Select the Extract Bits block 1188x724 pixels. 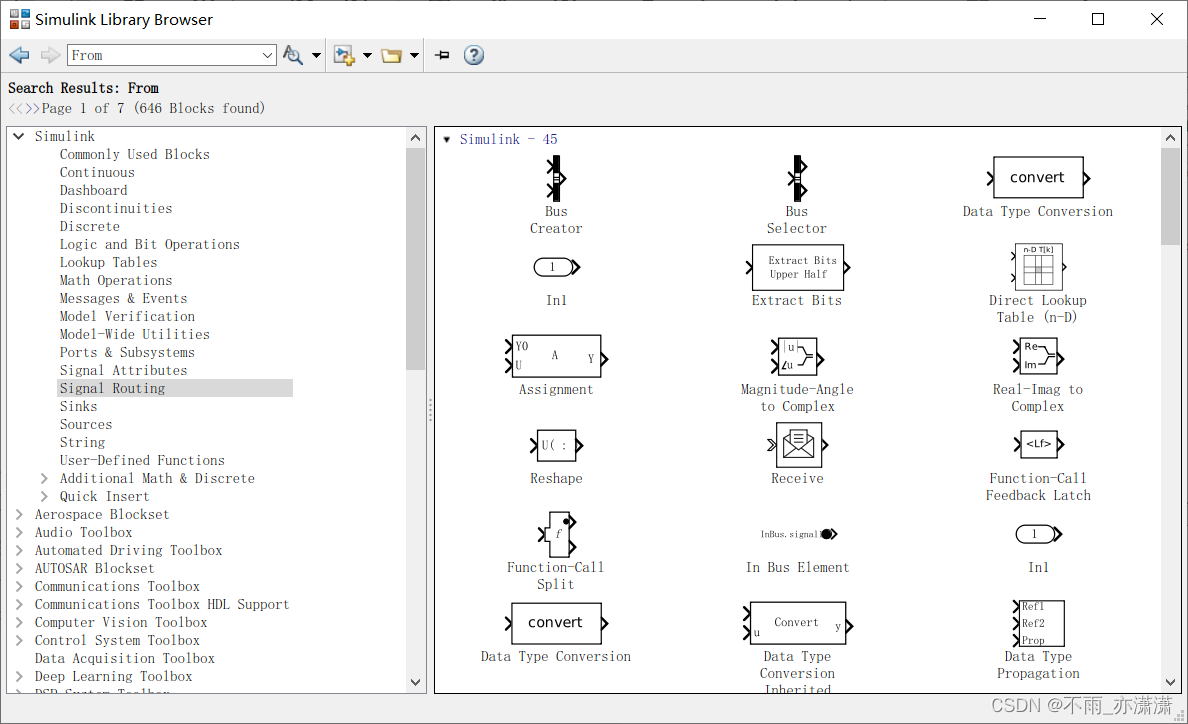(797, 267)
